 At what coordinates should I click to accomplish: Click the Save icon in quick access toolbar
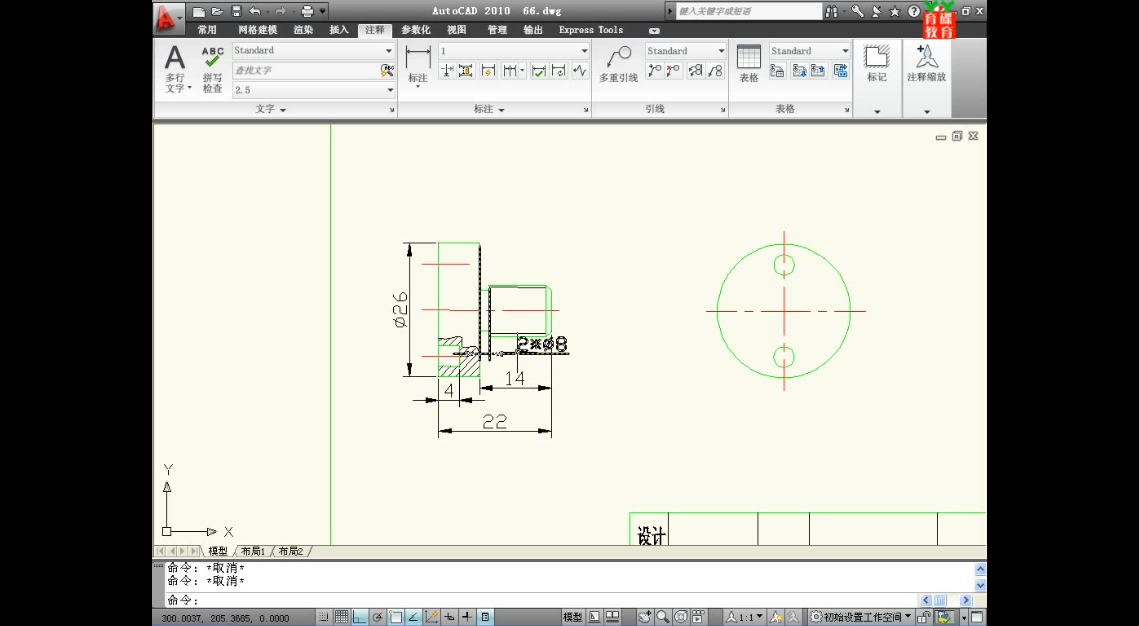pyautogui.click(x=235, y=12)
